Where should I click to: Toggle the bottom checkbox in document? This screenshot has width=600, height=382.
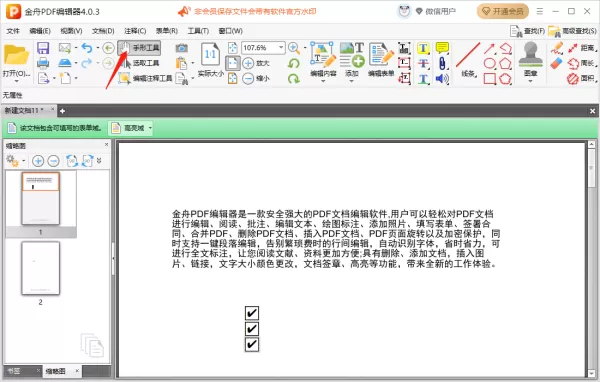pyautogui.click(x=252, y=344)
